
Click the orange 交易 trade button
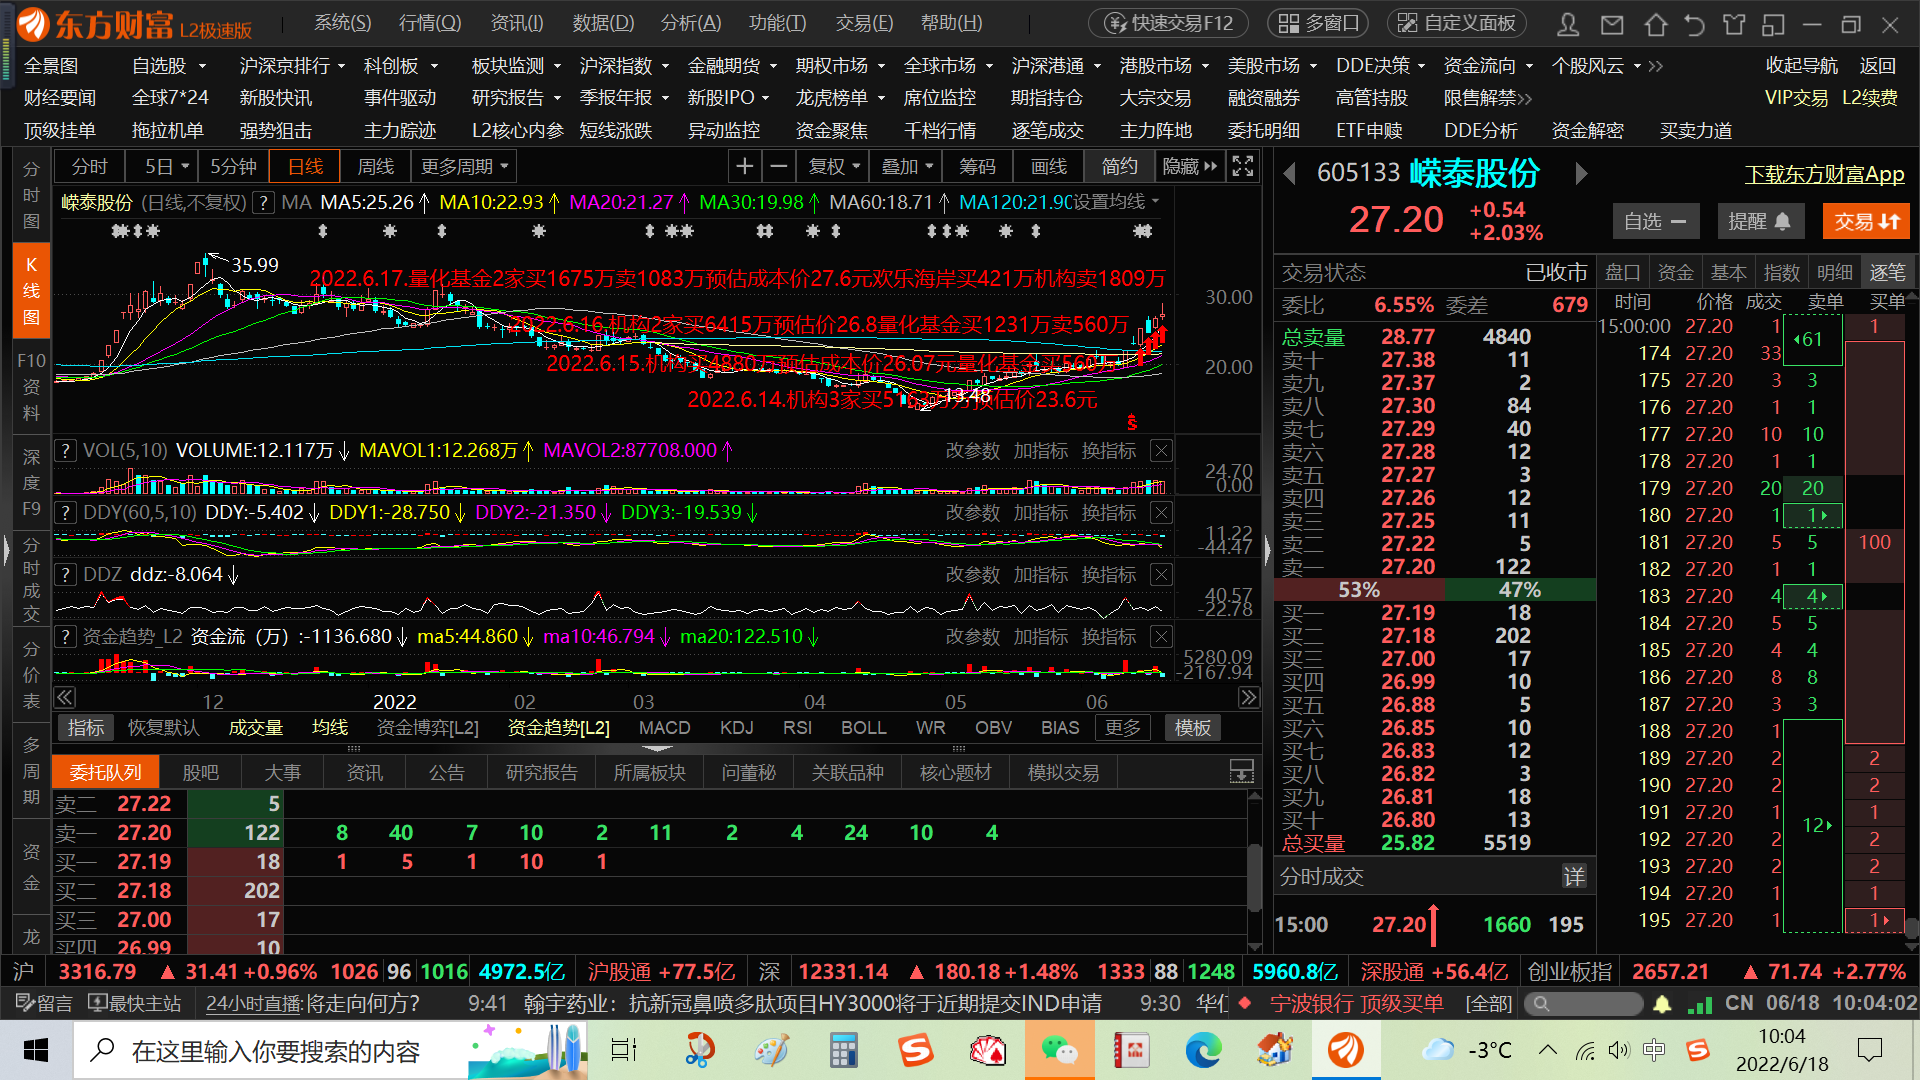[x=1866, y=221]
